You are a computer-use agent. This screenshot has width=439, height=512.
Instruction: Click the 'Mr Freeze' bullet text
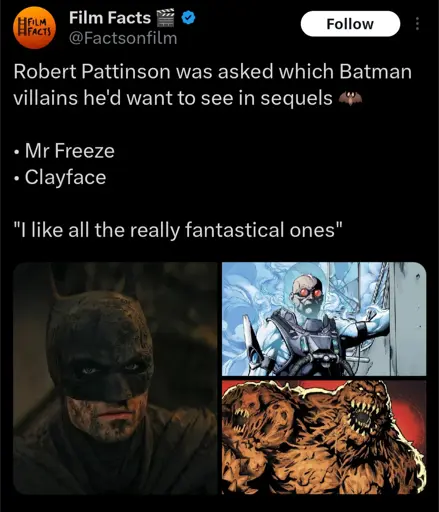70,151
